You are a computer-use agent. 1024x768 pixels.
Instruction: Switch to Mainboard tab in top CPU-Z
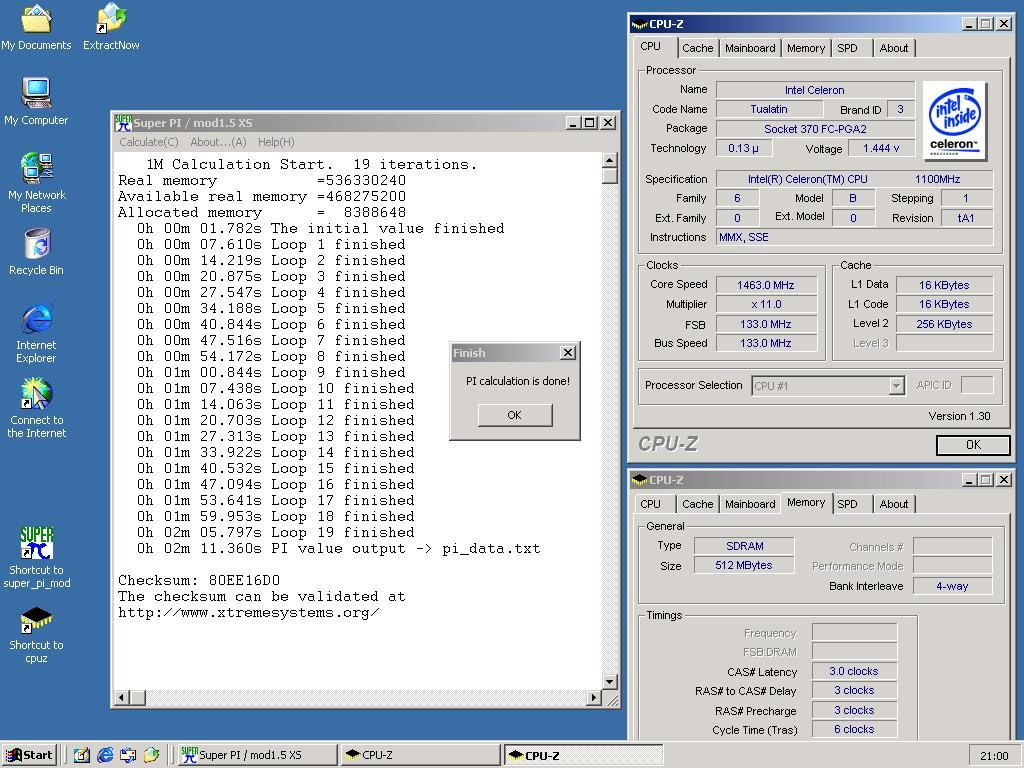pos(750,48)
